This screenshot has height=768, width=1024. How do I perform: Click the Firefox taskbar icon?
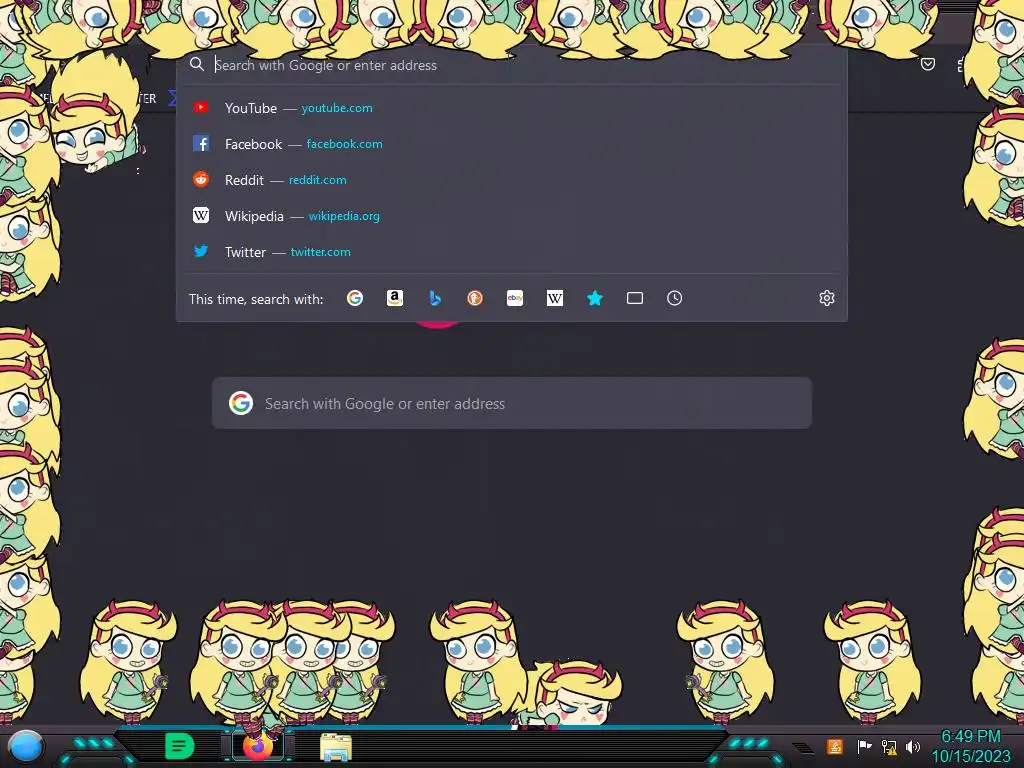(x=258, y=746)
